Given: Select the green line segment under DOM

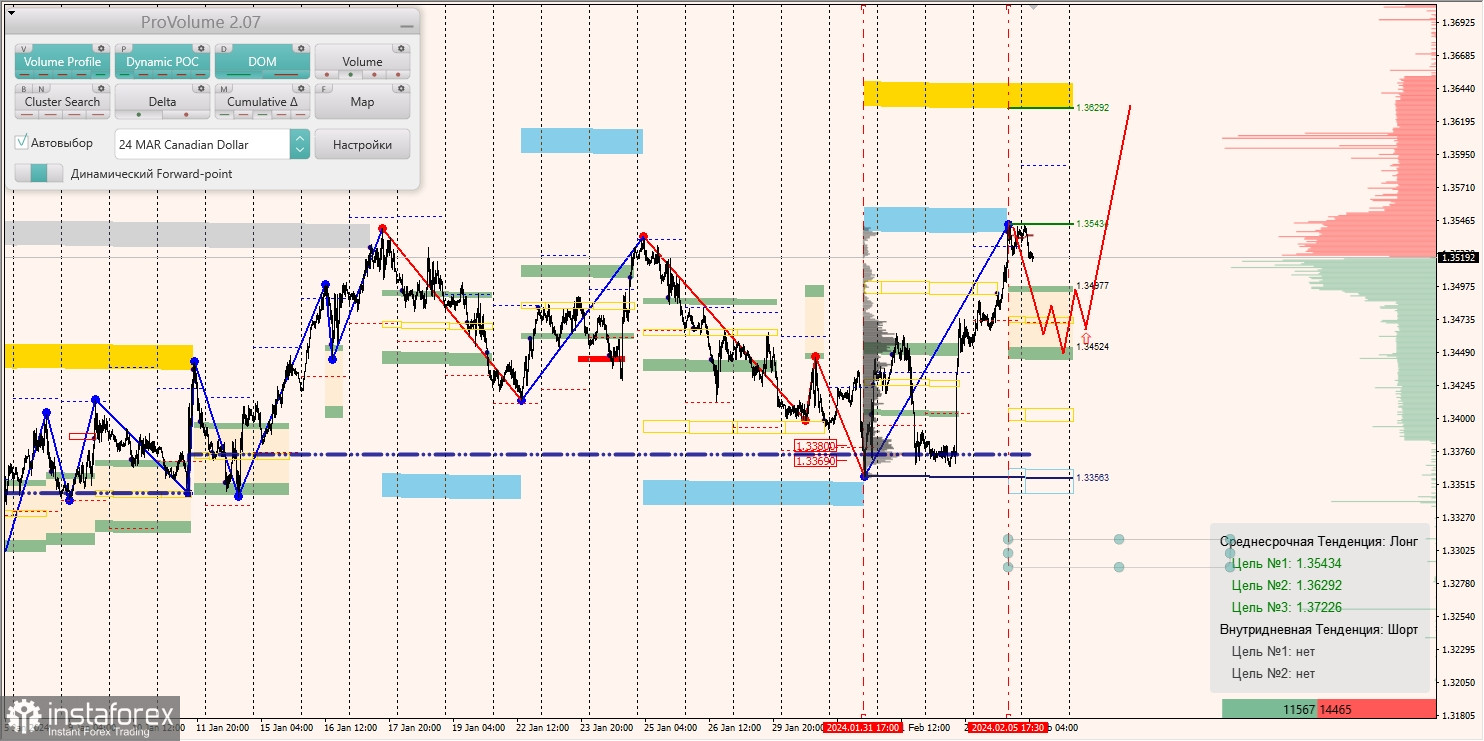Looking at the screenshot, I should (x=238, y=75).
